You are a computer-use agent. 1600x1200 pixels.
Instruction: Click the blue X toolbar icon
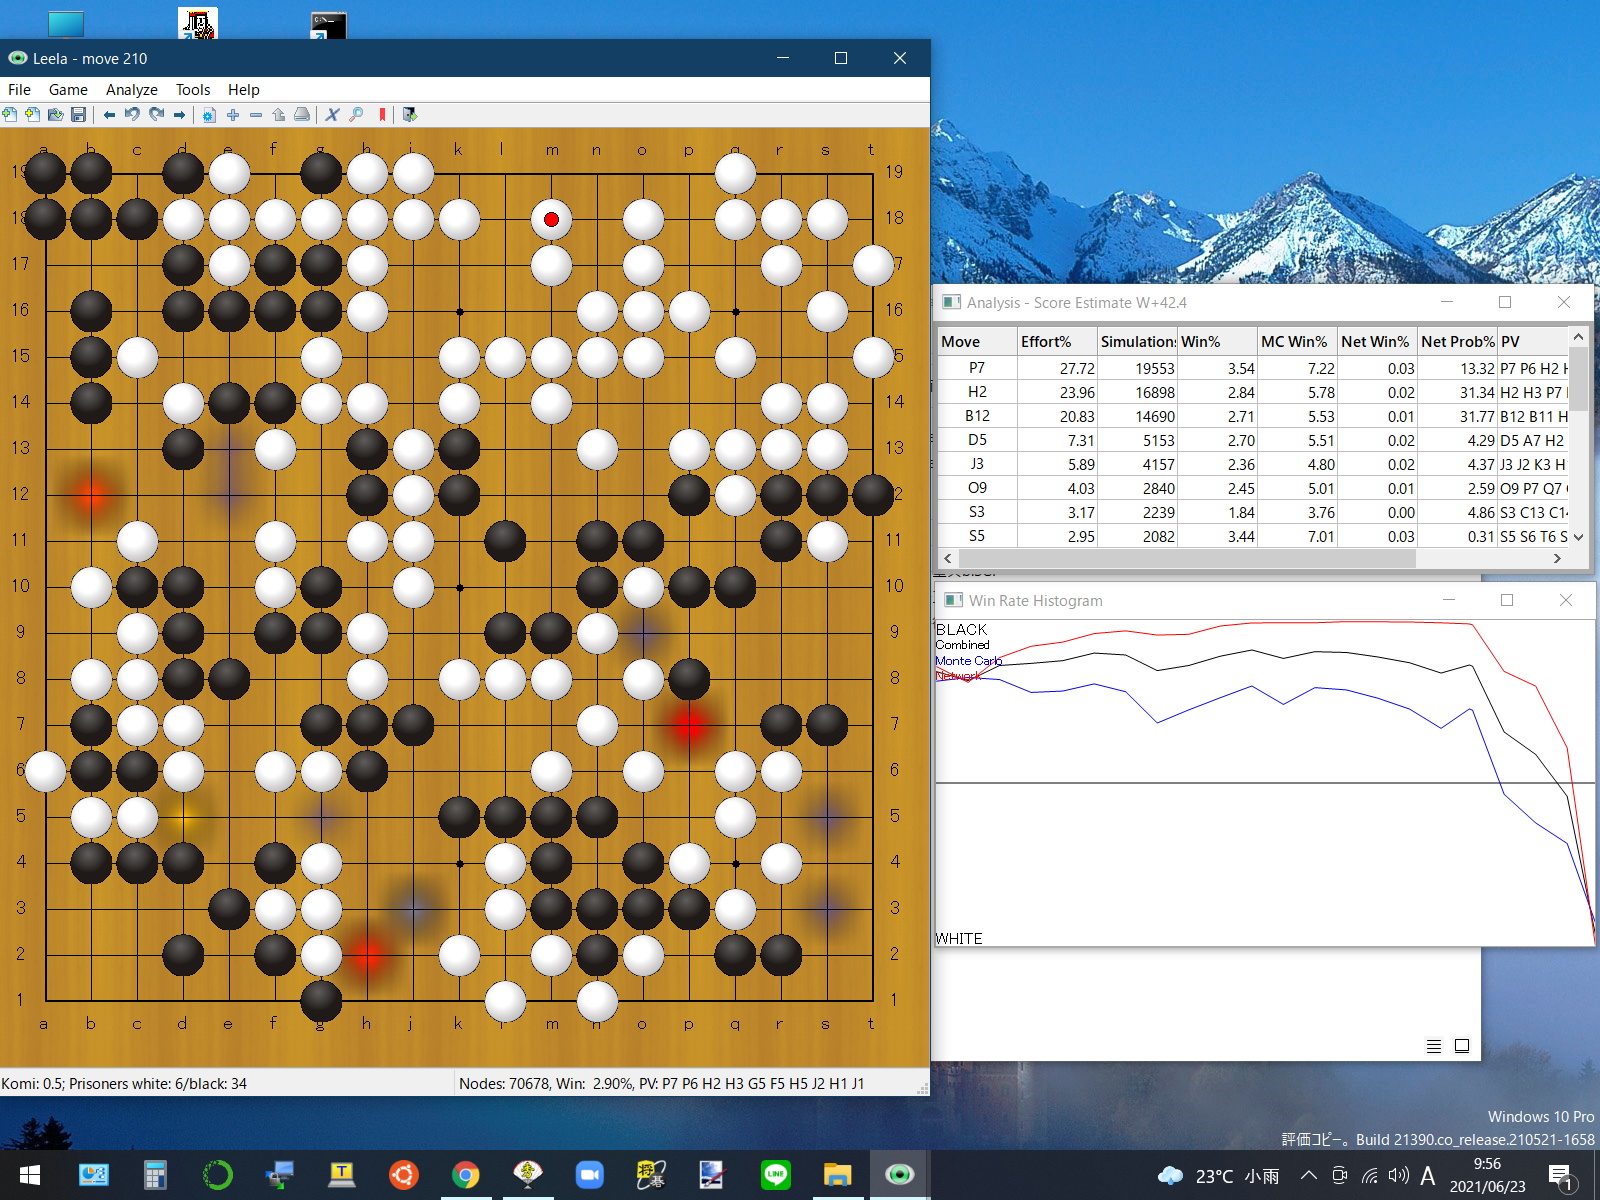tap(332, 115)
